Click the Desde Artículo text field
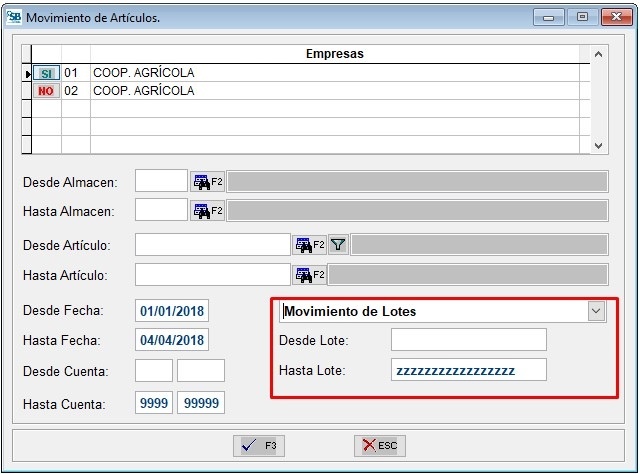The image size is (640, 474). (x=212, y=244)
